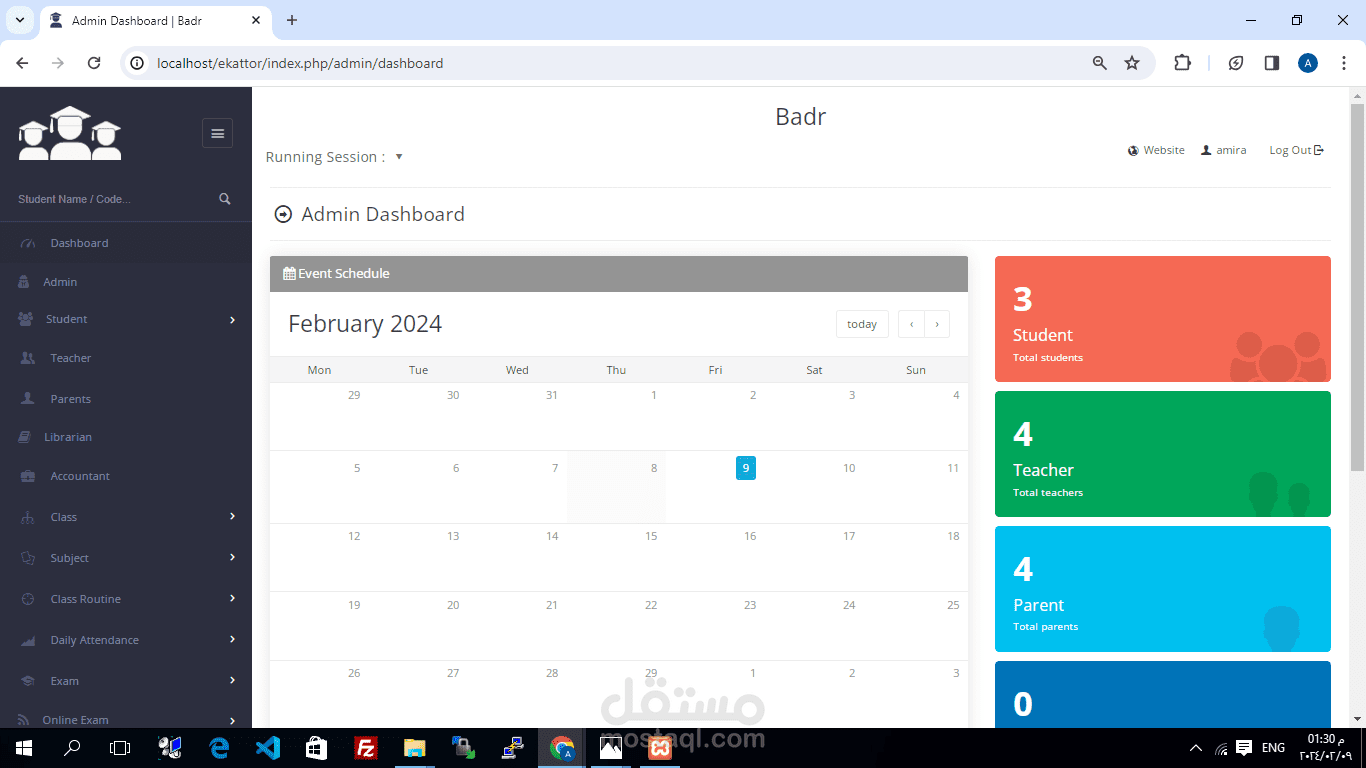Open the Chrome side panel icon
This screenshot has width=1366, height=768.
(1272, 63)
